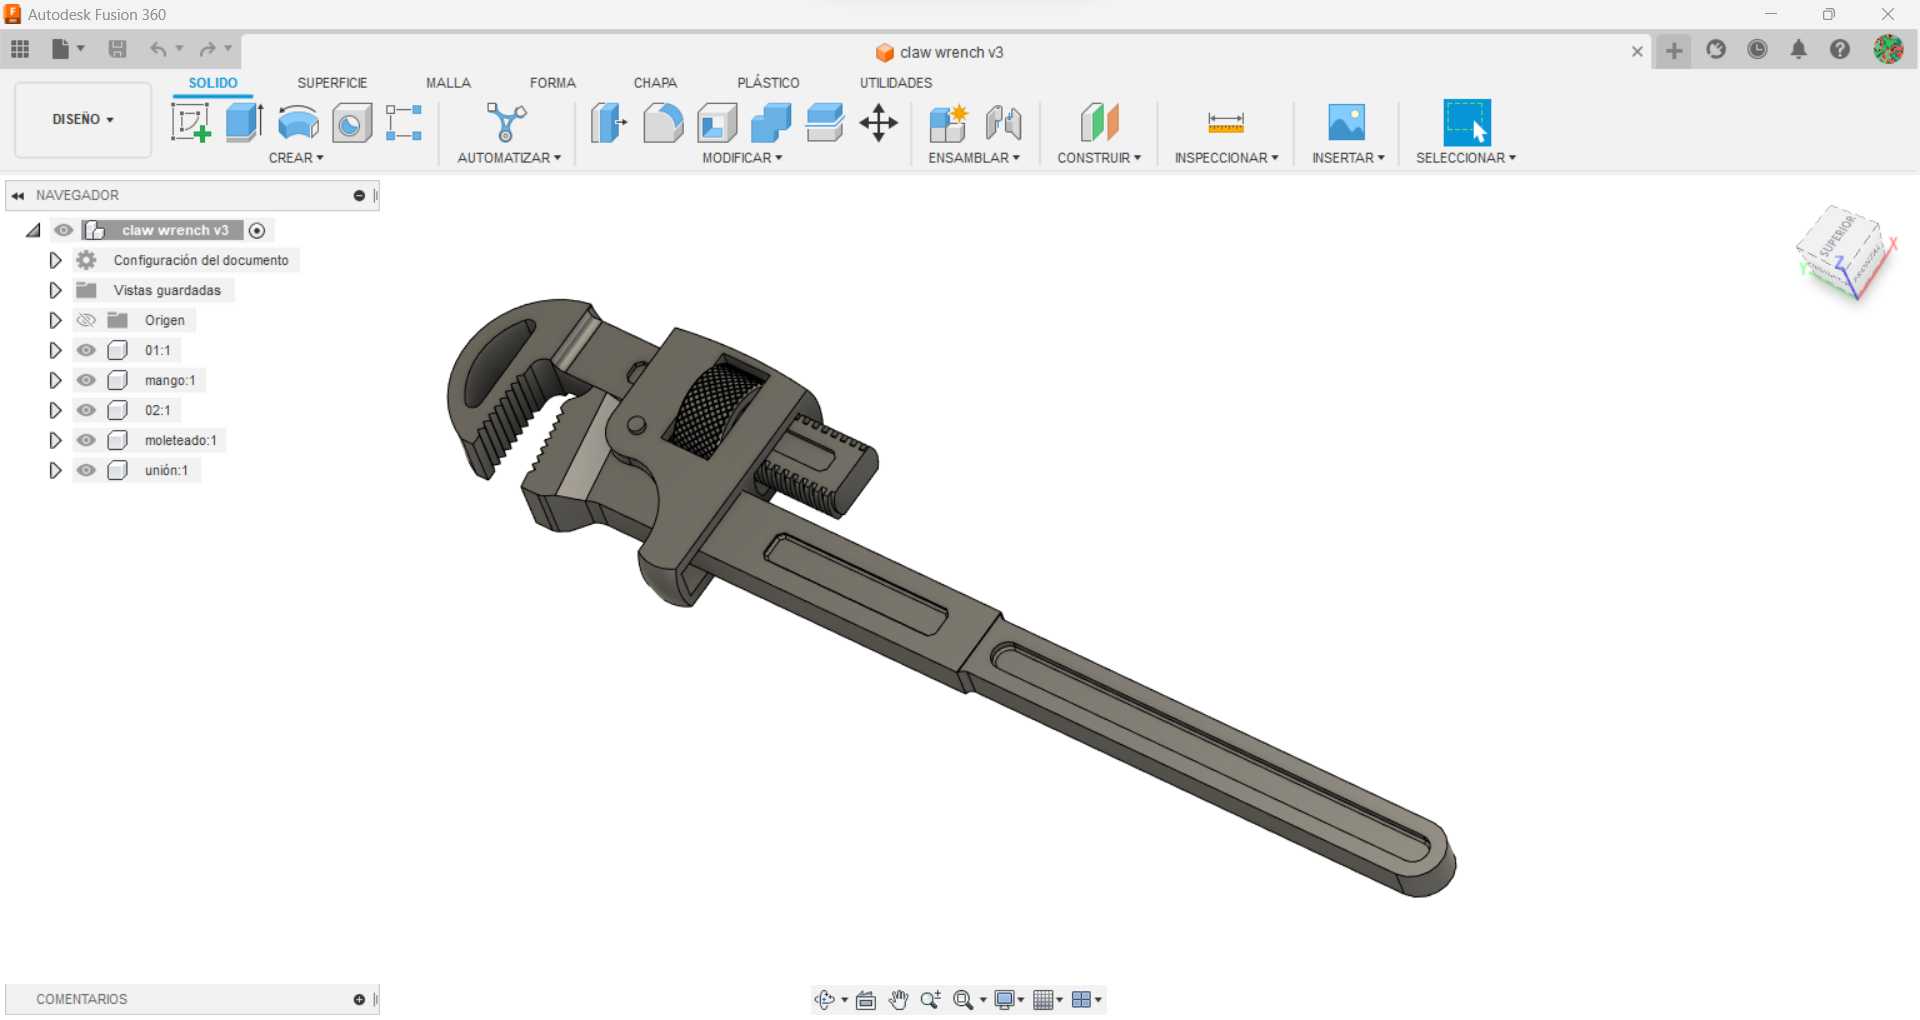Hide the 02:1 component
The width and height of the screenshot is (1920, 1020).
(86, 410)
